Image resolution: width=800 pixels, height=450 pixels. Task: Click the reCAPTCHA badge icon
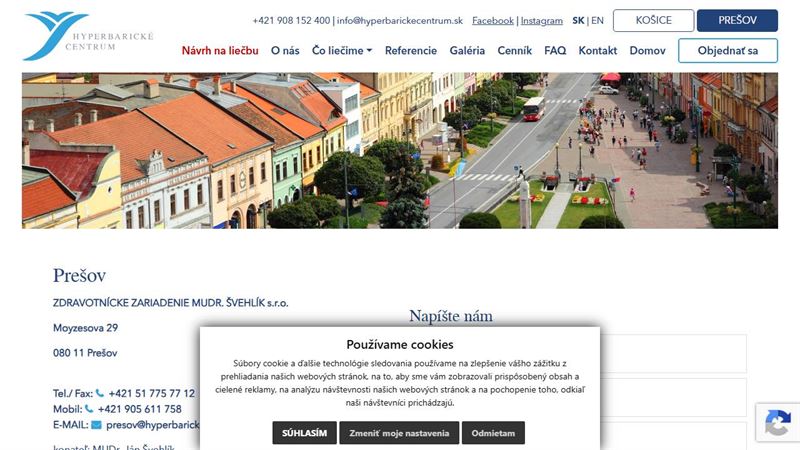pos(778,422)
